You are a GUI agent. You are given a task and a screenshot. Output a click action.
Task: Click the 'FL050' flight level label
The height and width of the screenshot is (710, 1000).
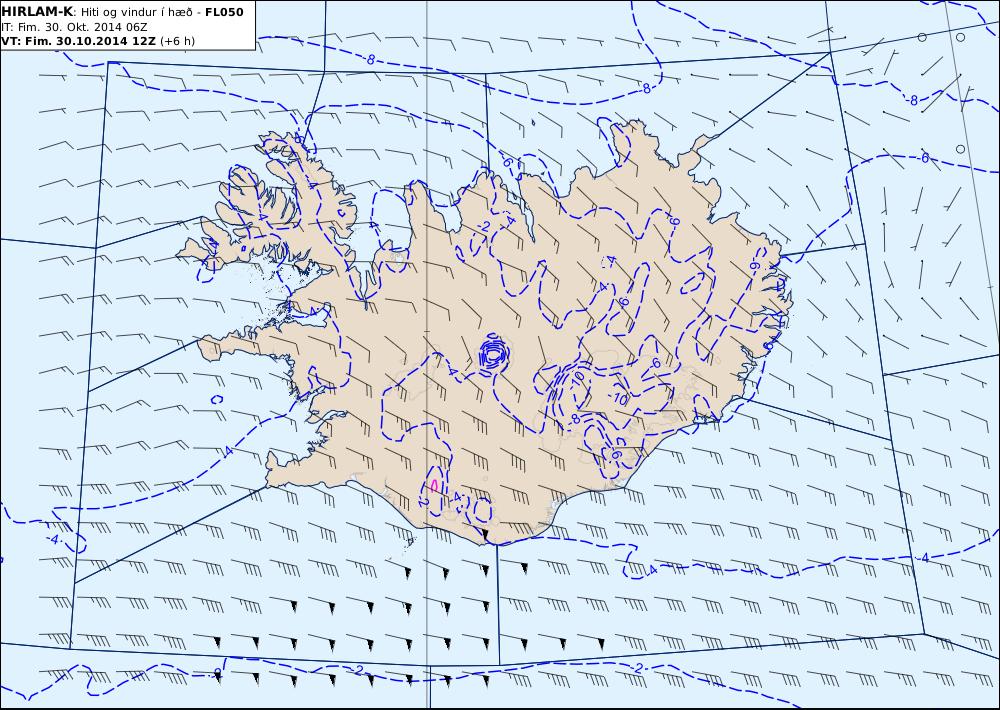click(224, 11)
